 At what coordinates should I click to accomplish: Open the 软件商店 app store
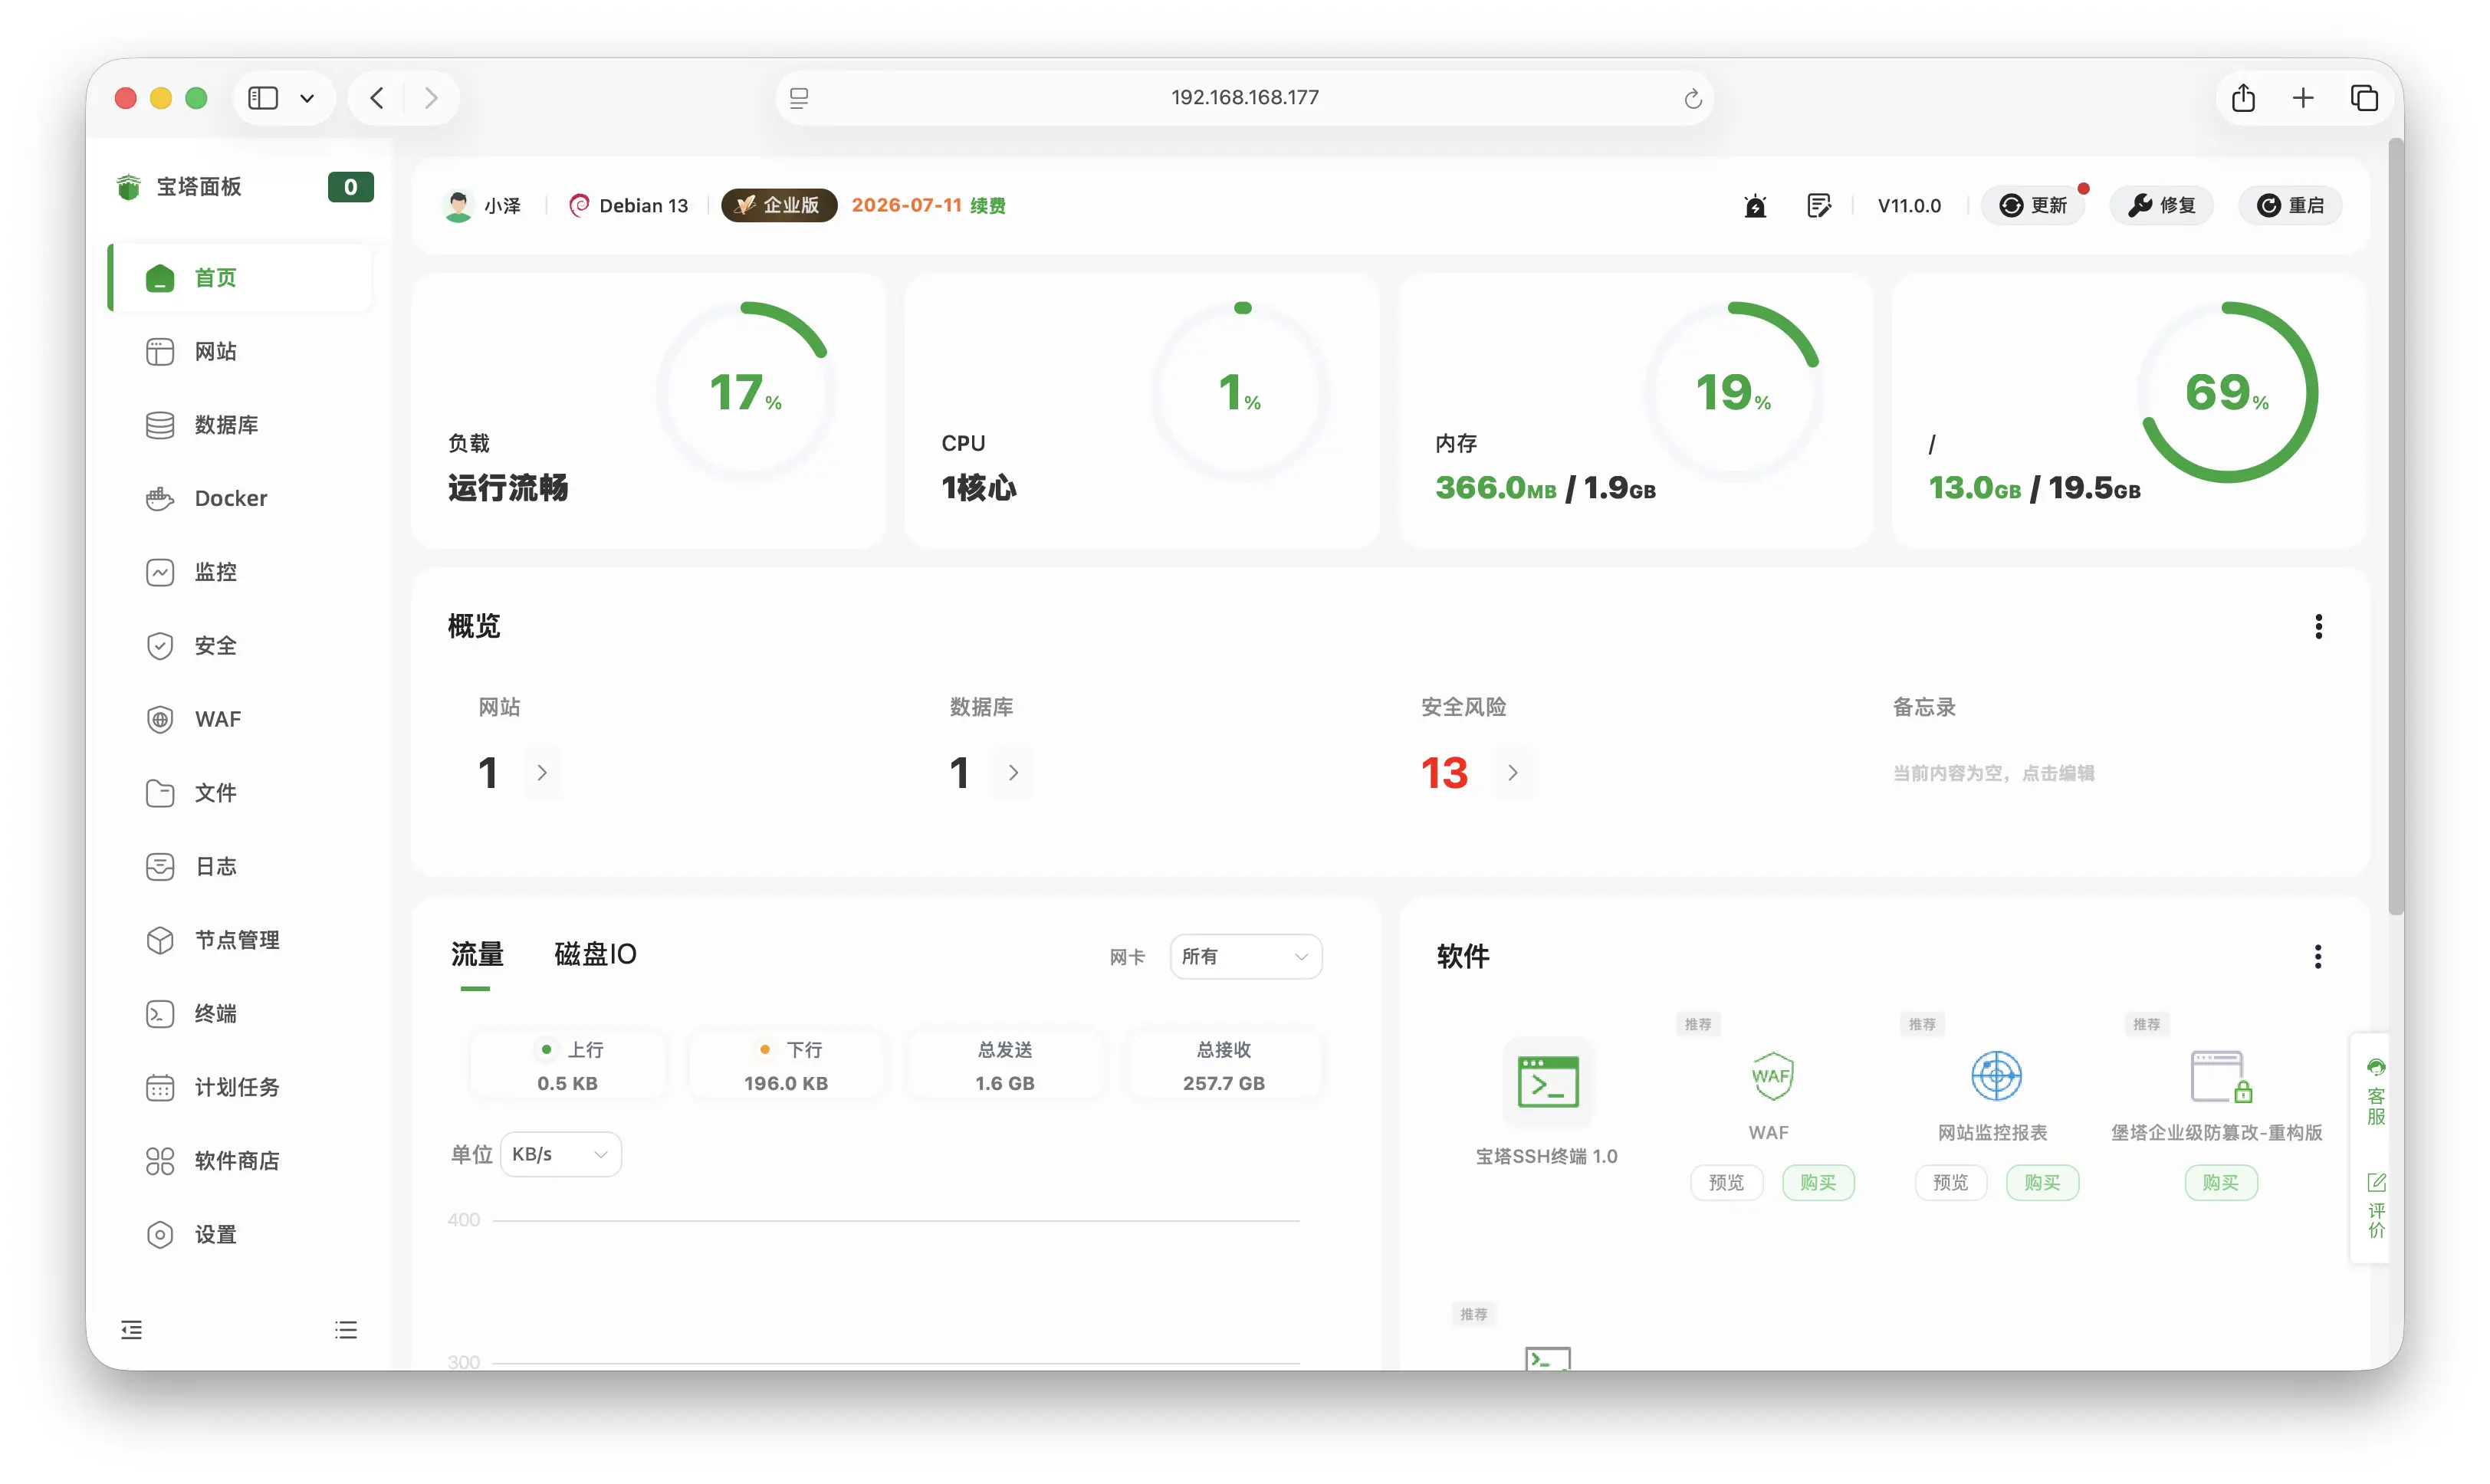pyautogui.click(x=237, y=1160)
